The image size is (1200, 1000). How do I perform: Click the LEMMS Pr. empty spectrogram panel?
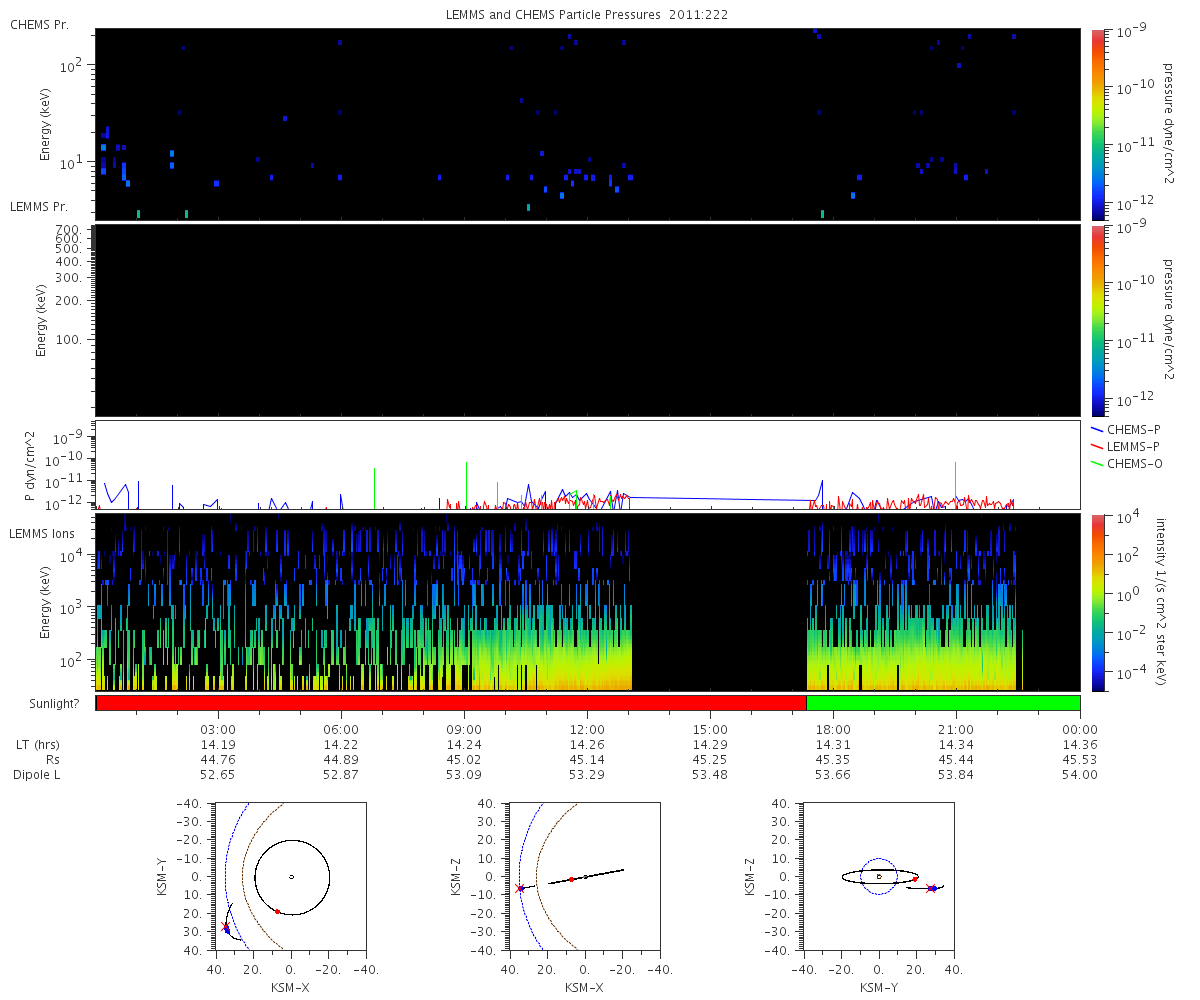[588, 320]
